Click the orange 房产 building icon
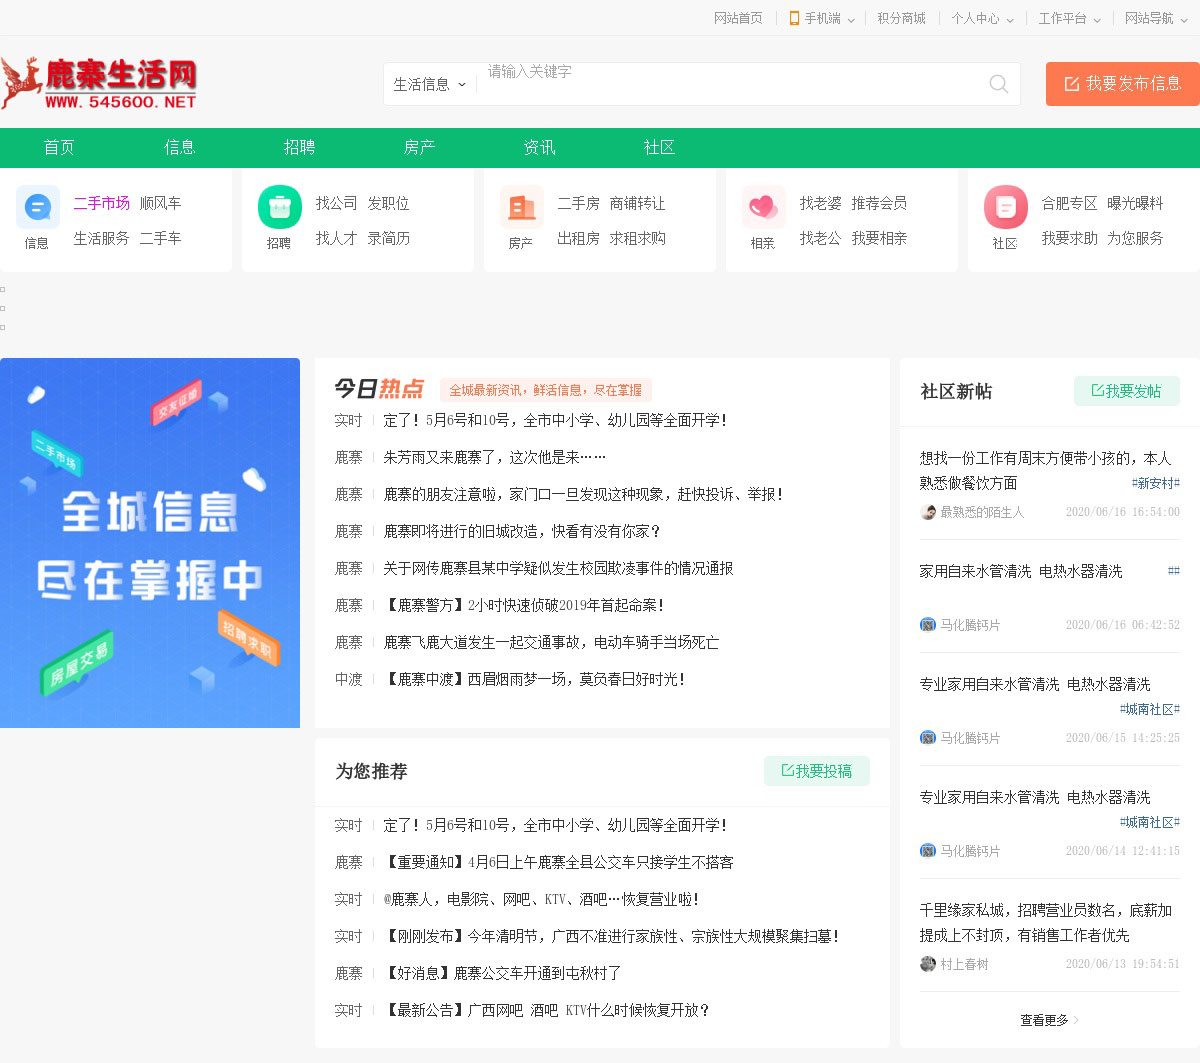This screenshot has width=1200, height=1063. click(x=522, y=207)
